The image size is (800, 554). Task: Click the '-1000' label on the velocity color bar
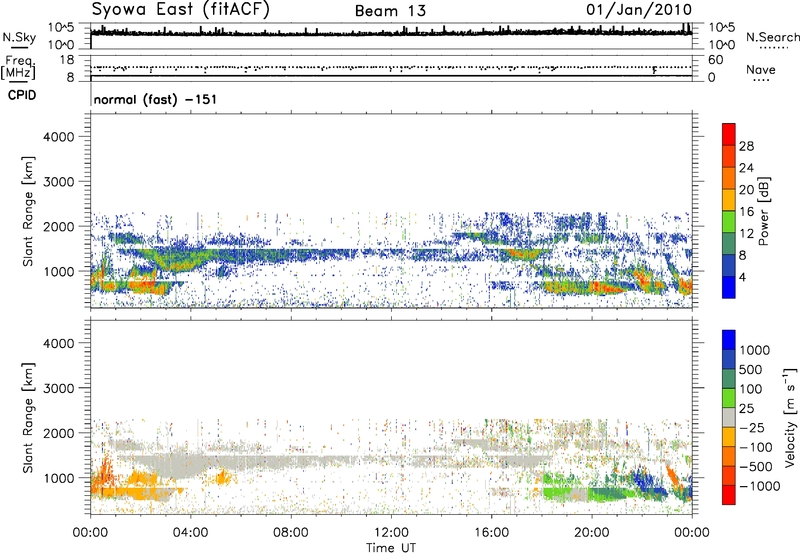pyautogui.click(x=760, y=486)
